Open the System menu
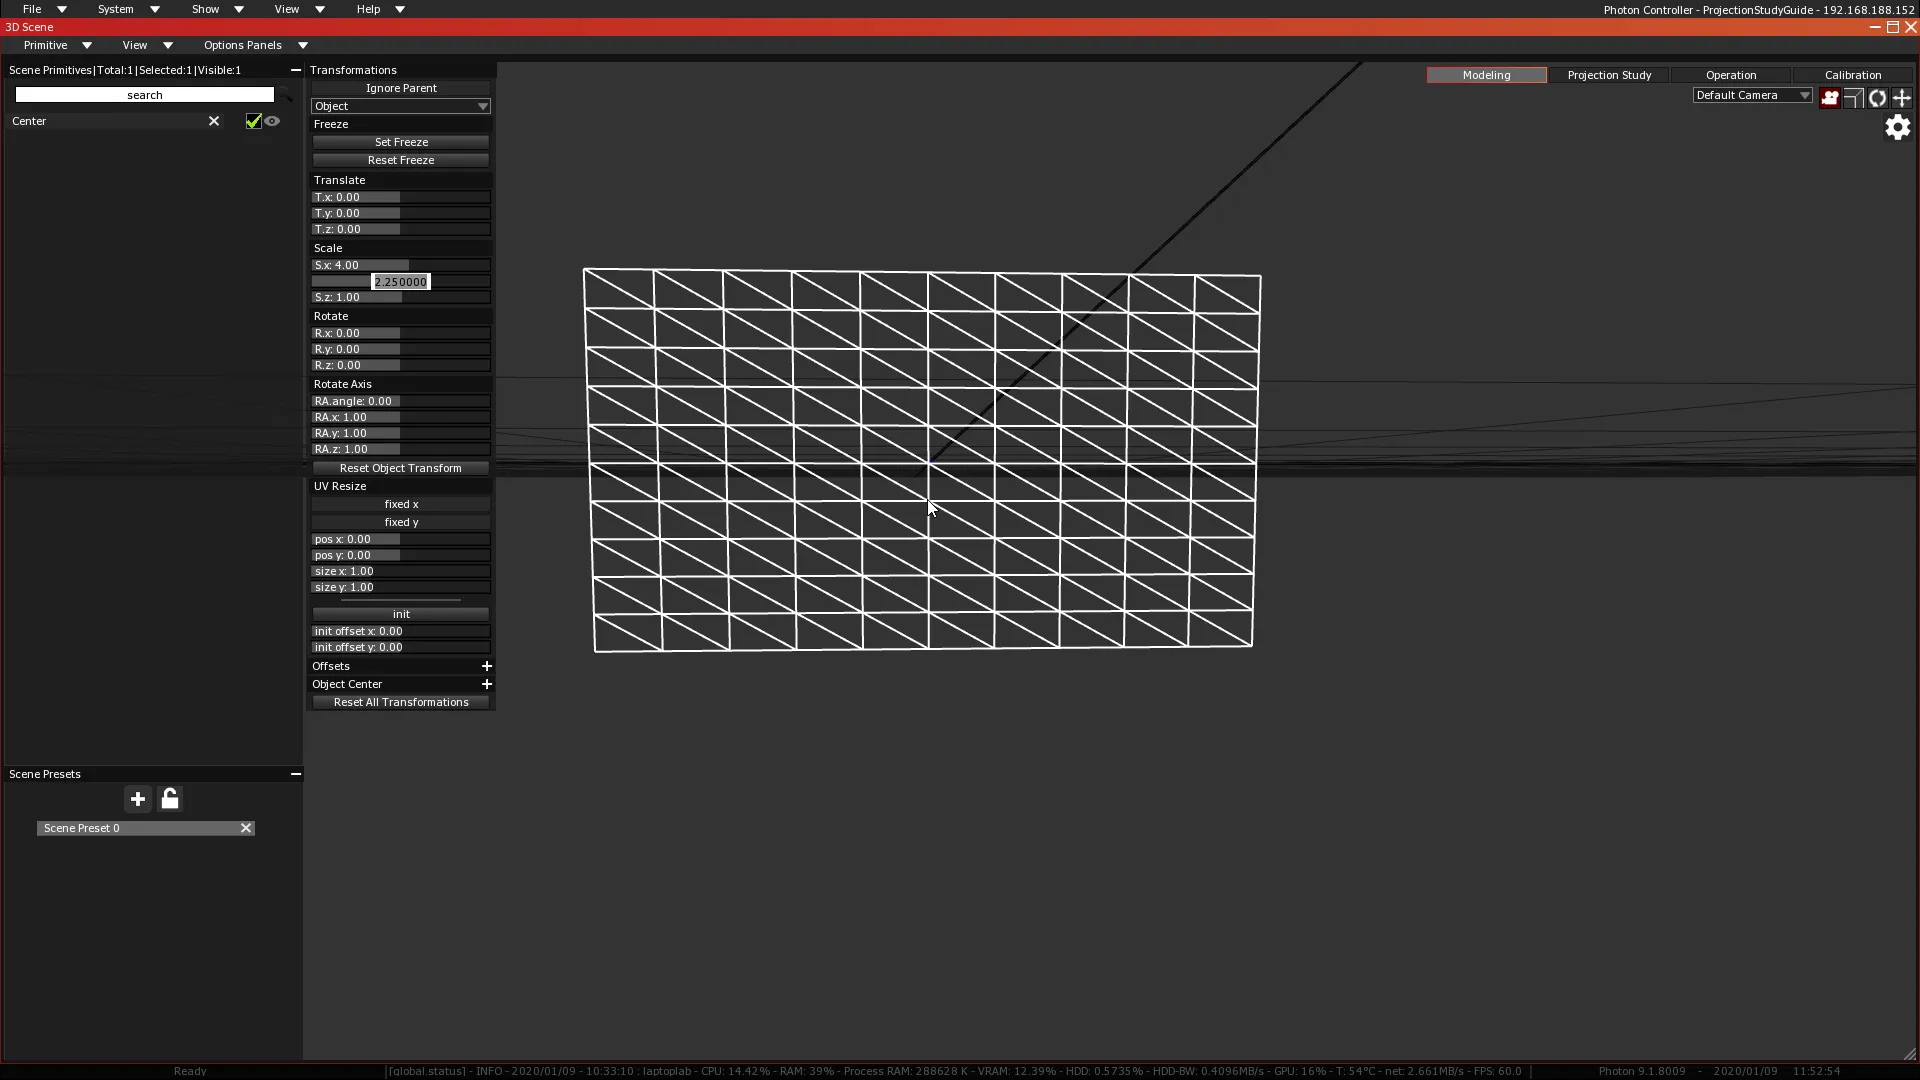Image resolution: width=1920 pixels, height=1080 pixels. 127,9
